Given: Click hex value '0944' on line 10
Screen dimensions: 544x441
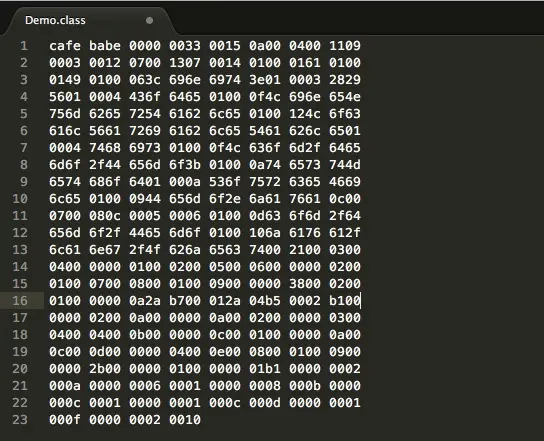Looking at the screenshot, I should click(145, 198).
